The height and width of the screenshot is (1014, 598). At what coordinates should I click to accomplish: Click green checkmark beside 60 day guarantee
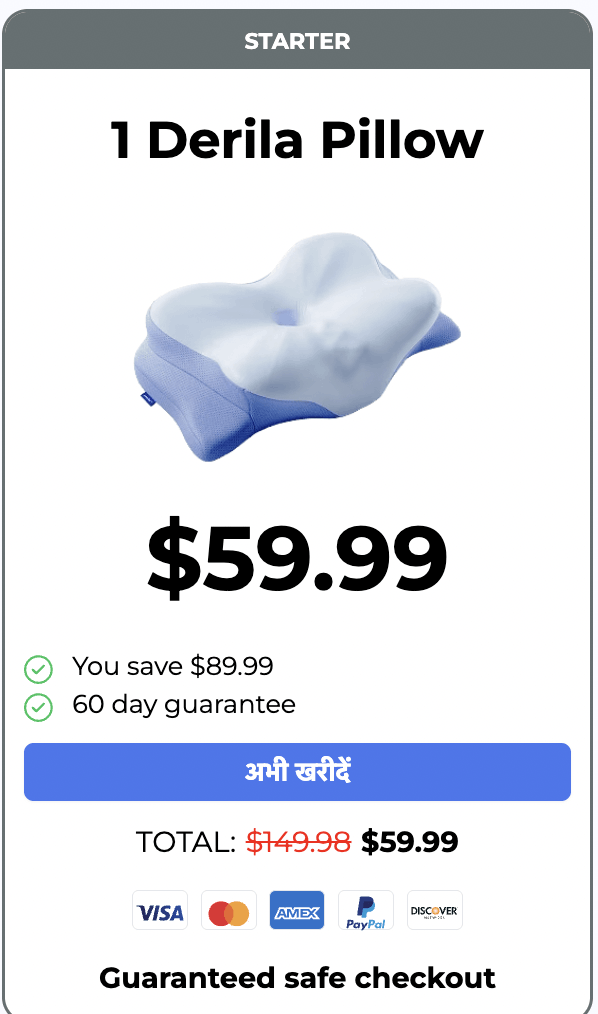[x=38, y=707]
